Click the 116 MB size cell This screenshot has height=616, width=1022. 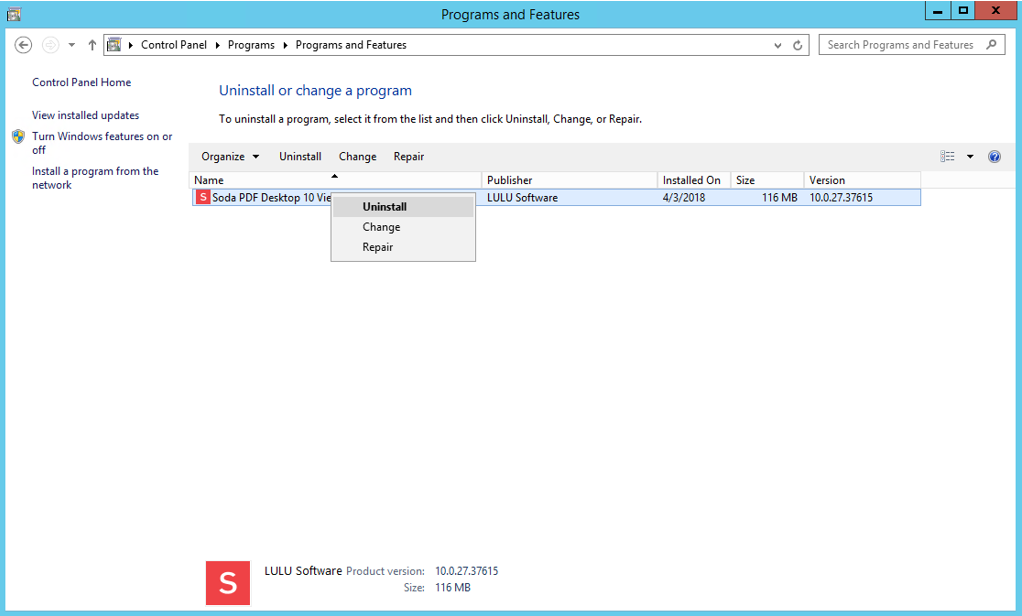click(x=780, y=198)
